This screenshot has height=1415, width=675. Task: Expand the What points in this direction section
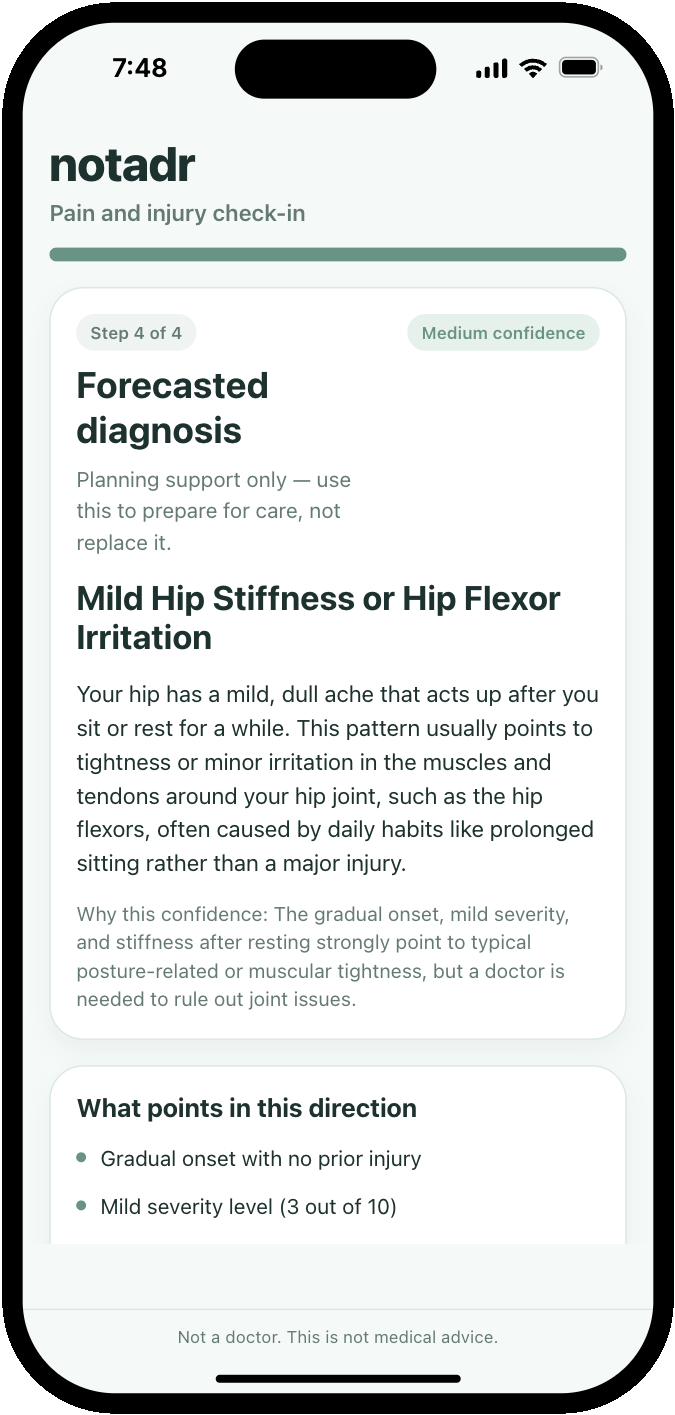click(246, 1108)
